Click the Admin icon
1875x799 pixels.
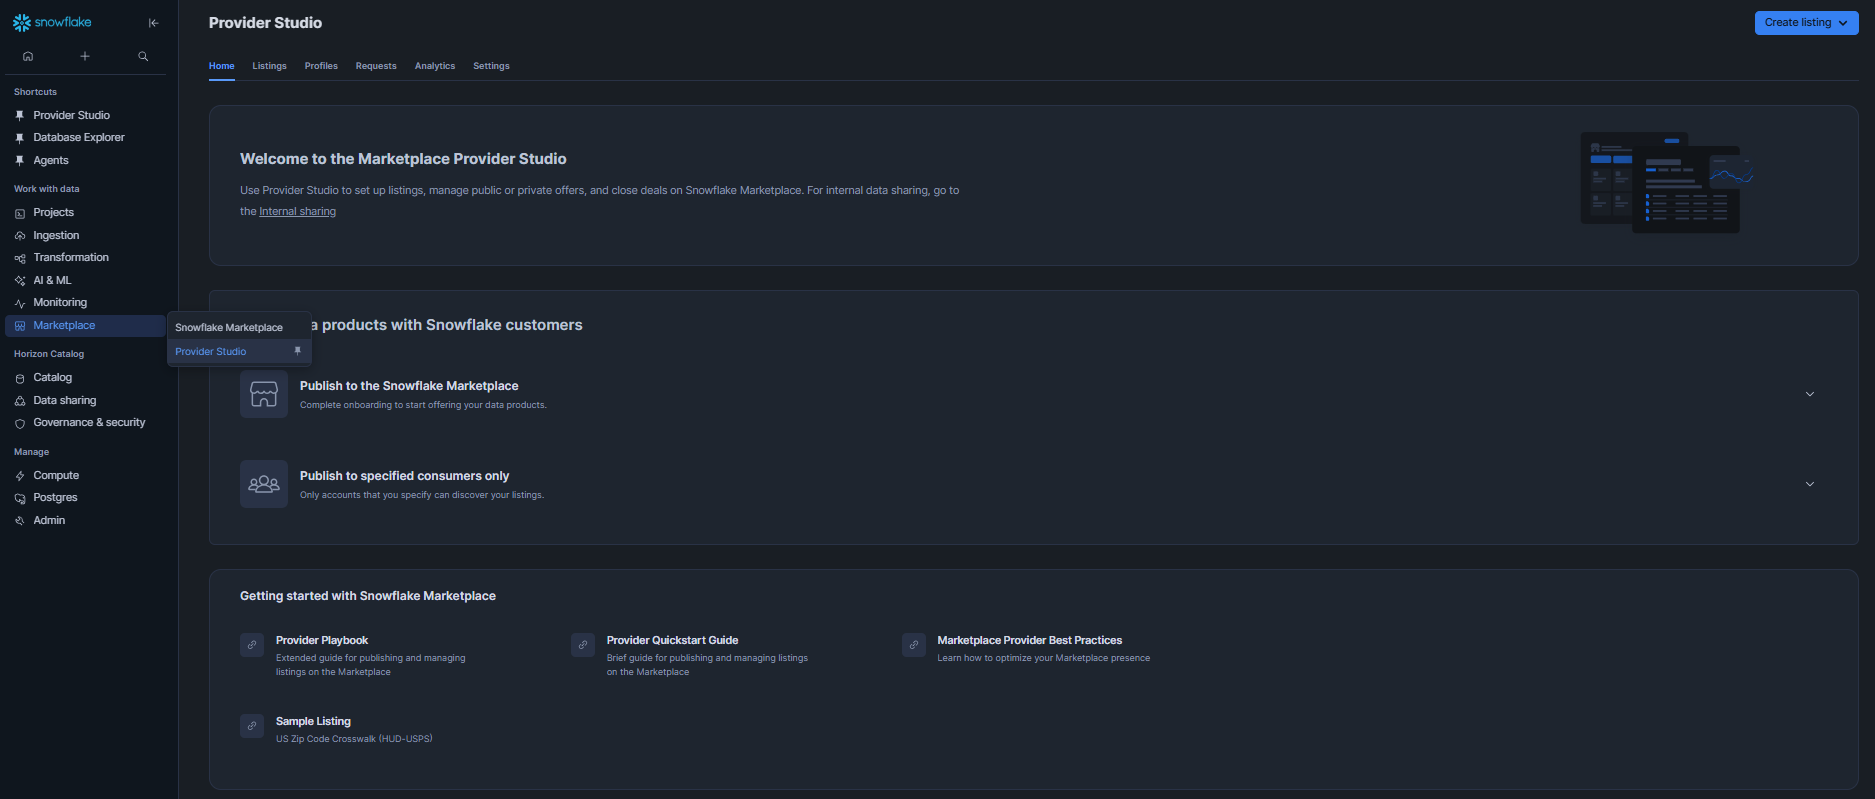point(20,521)
